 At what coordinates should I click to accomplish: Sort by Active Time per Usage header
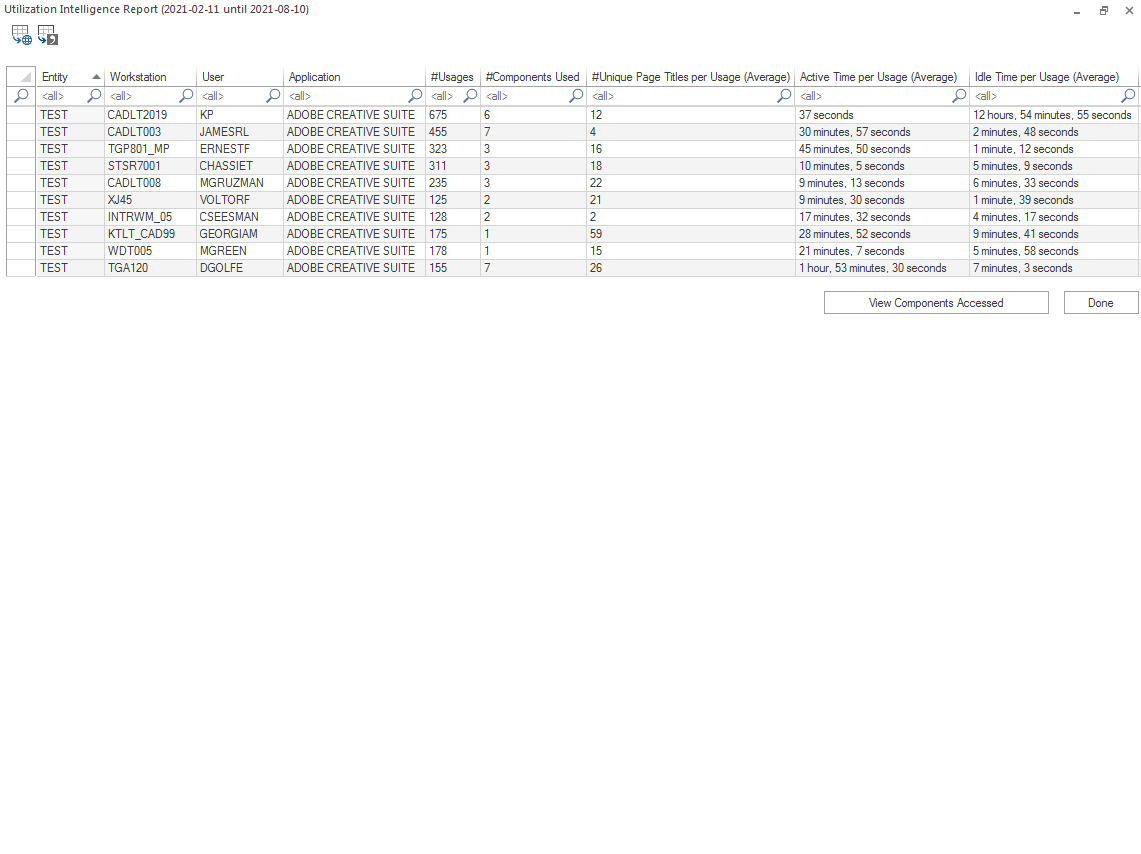coord(878,77)
